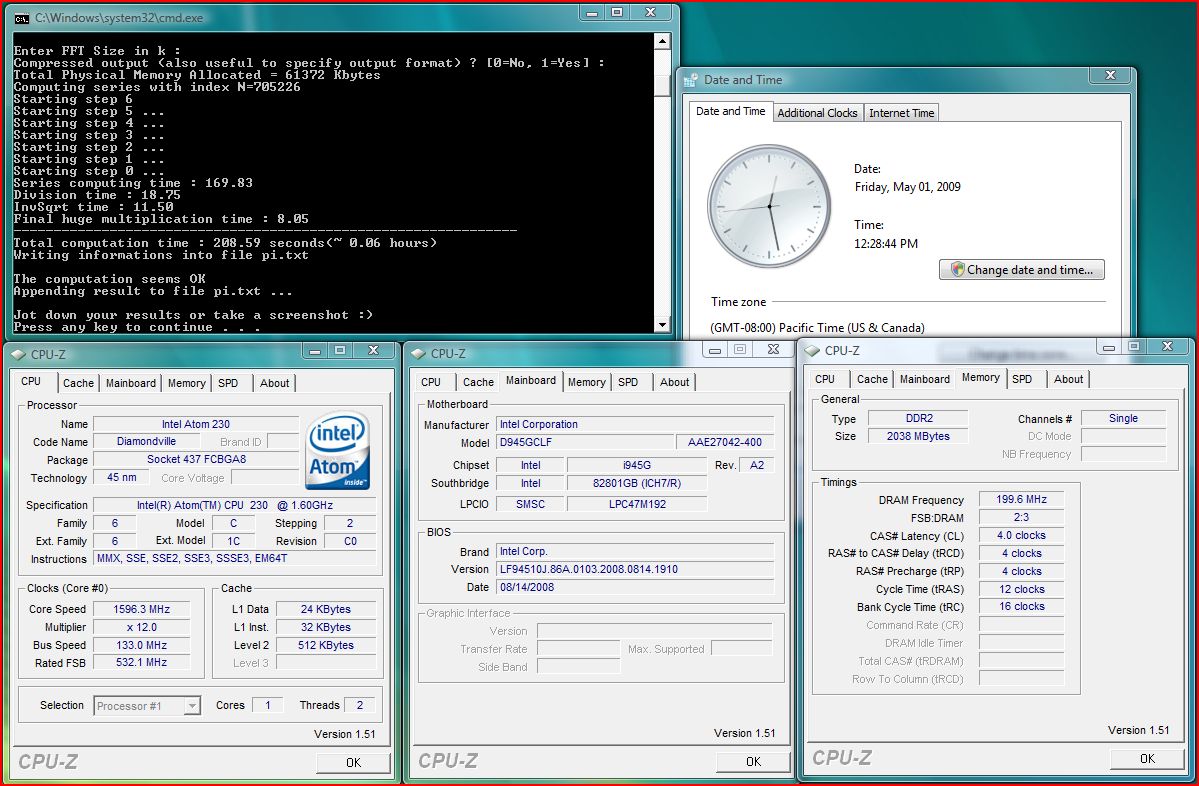Viewport: 1199px width, 786px height.
Task: Click OK in the left CPU-Z window
Action: pyautogui.click(x=353, y=762)
